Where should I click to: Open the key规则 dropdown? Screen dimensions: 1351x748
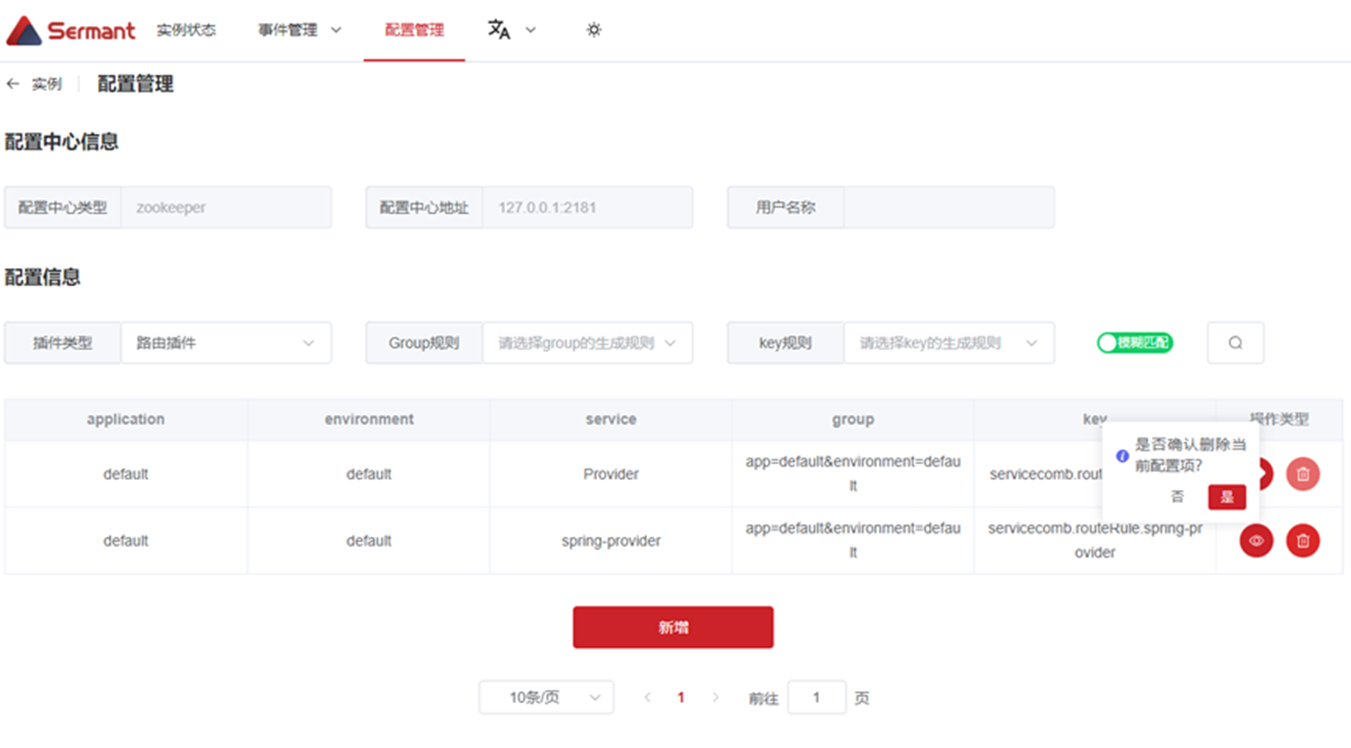point(949,343)
